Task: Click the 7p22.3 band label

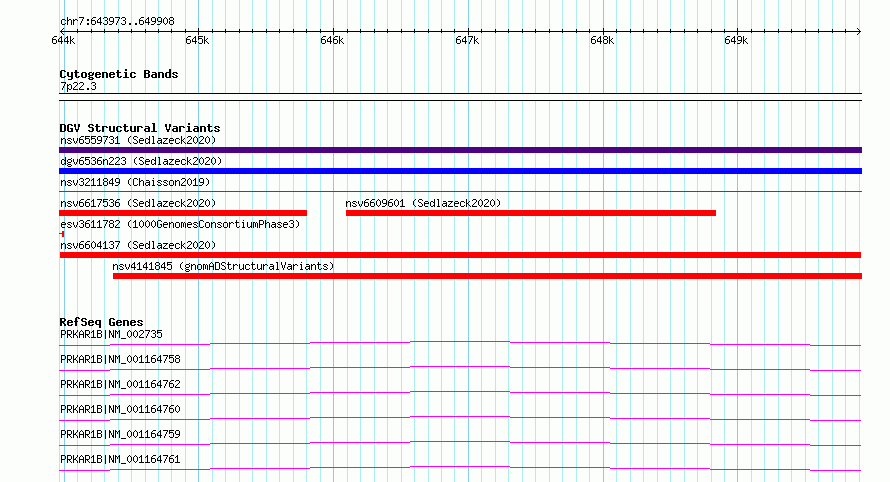Action: (78, 86)
